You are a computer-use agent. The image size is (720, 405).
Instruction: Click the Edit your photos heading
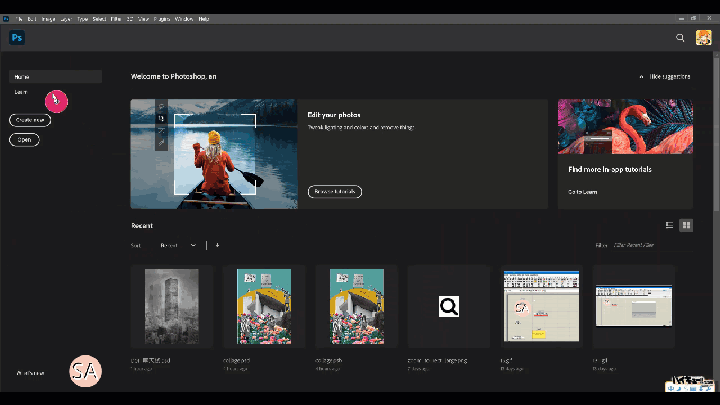pyautogui.click(x=334, y=115)
